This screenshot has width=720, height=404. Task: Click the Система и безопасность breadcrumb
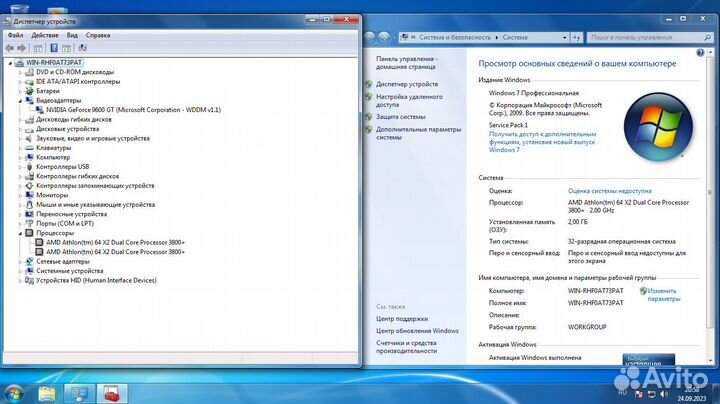[x=455, y=37]
